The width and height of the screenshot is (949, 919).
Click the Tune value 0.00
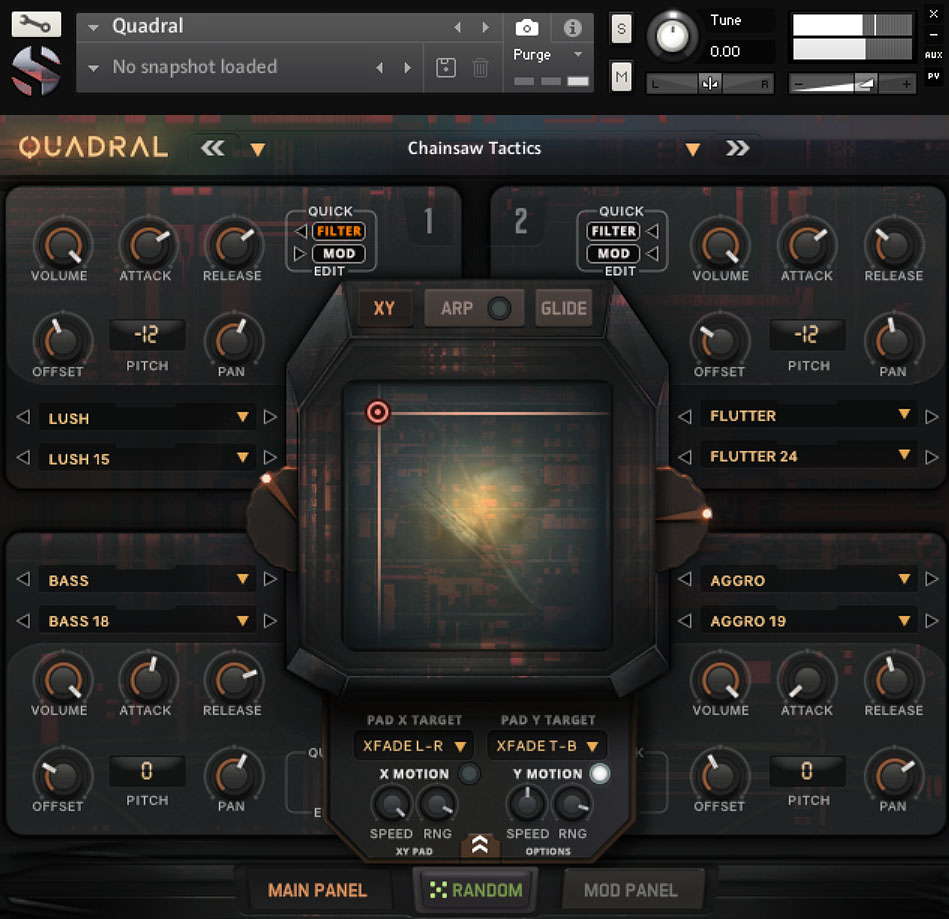point(725,51)
